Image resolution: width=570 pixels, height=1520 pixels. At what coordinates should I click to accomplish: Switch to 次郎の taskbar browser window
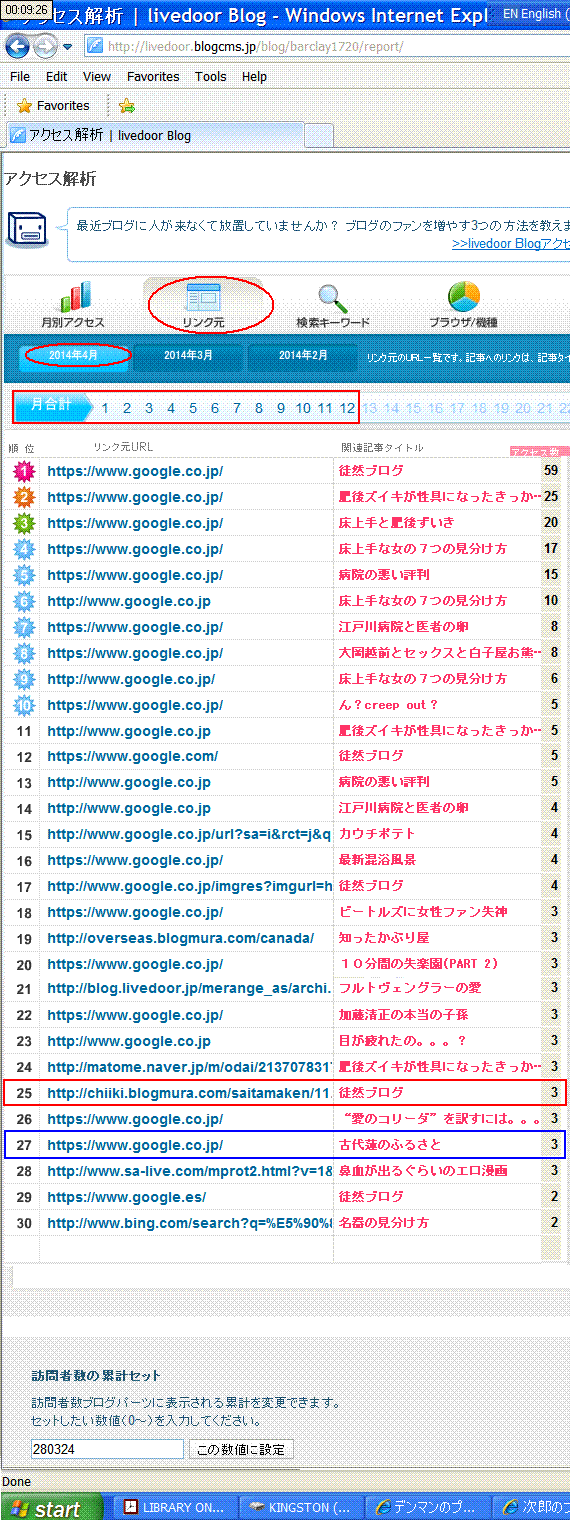(x=533, y=1508)
